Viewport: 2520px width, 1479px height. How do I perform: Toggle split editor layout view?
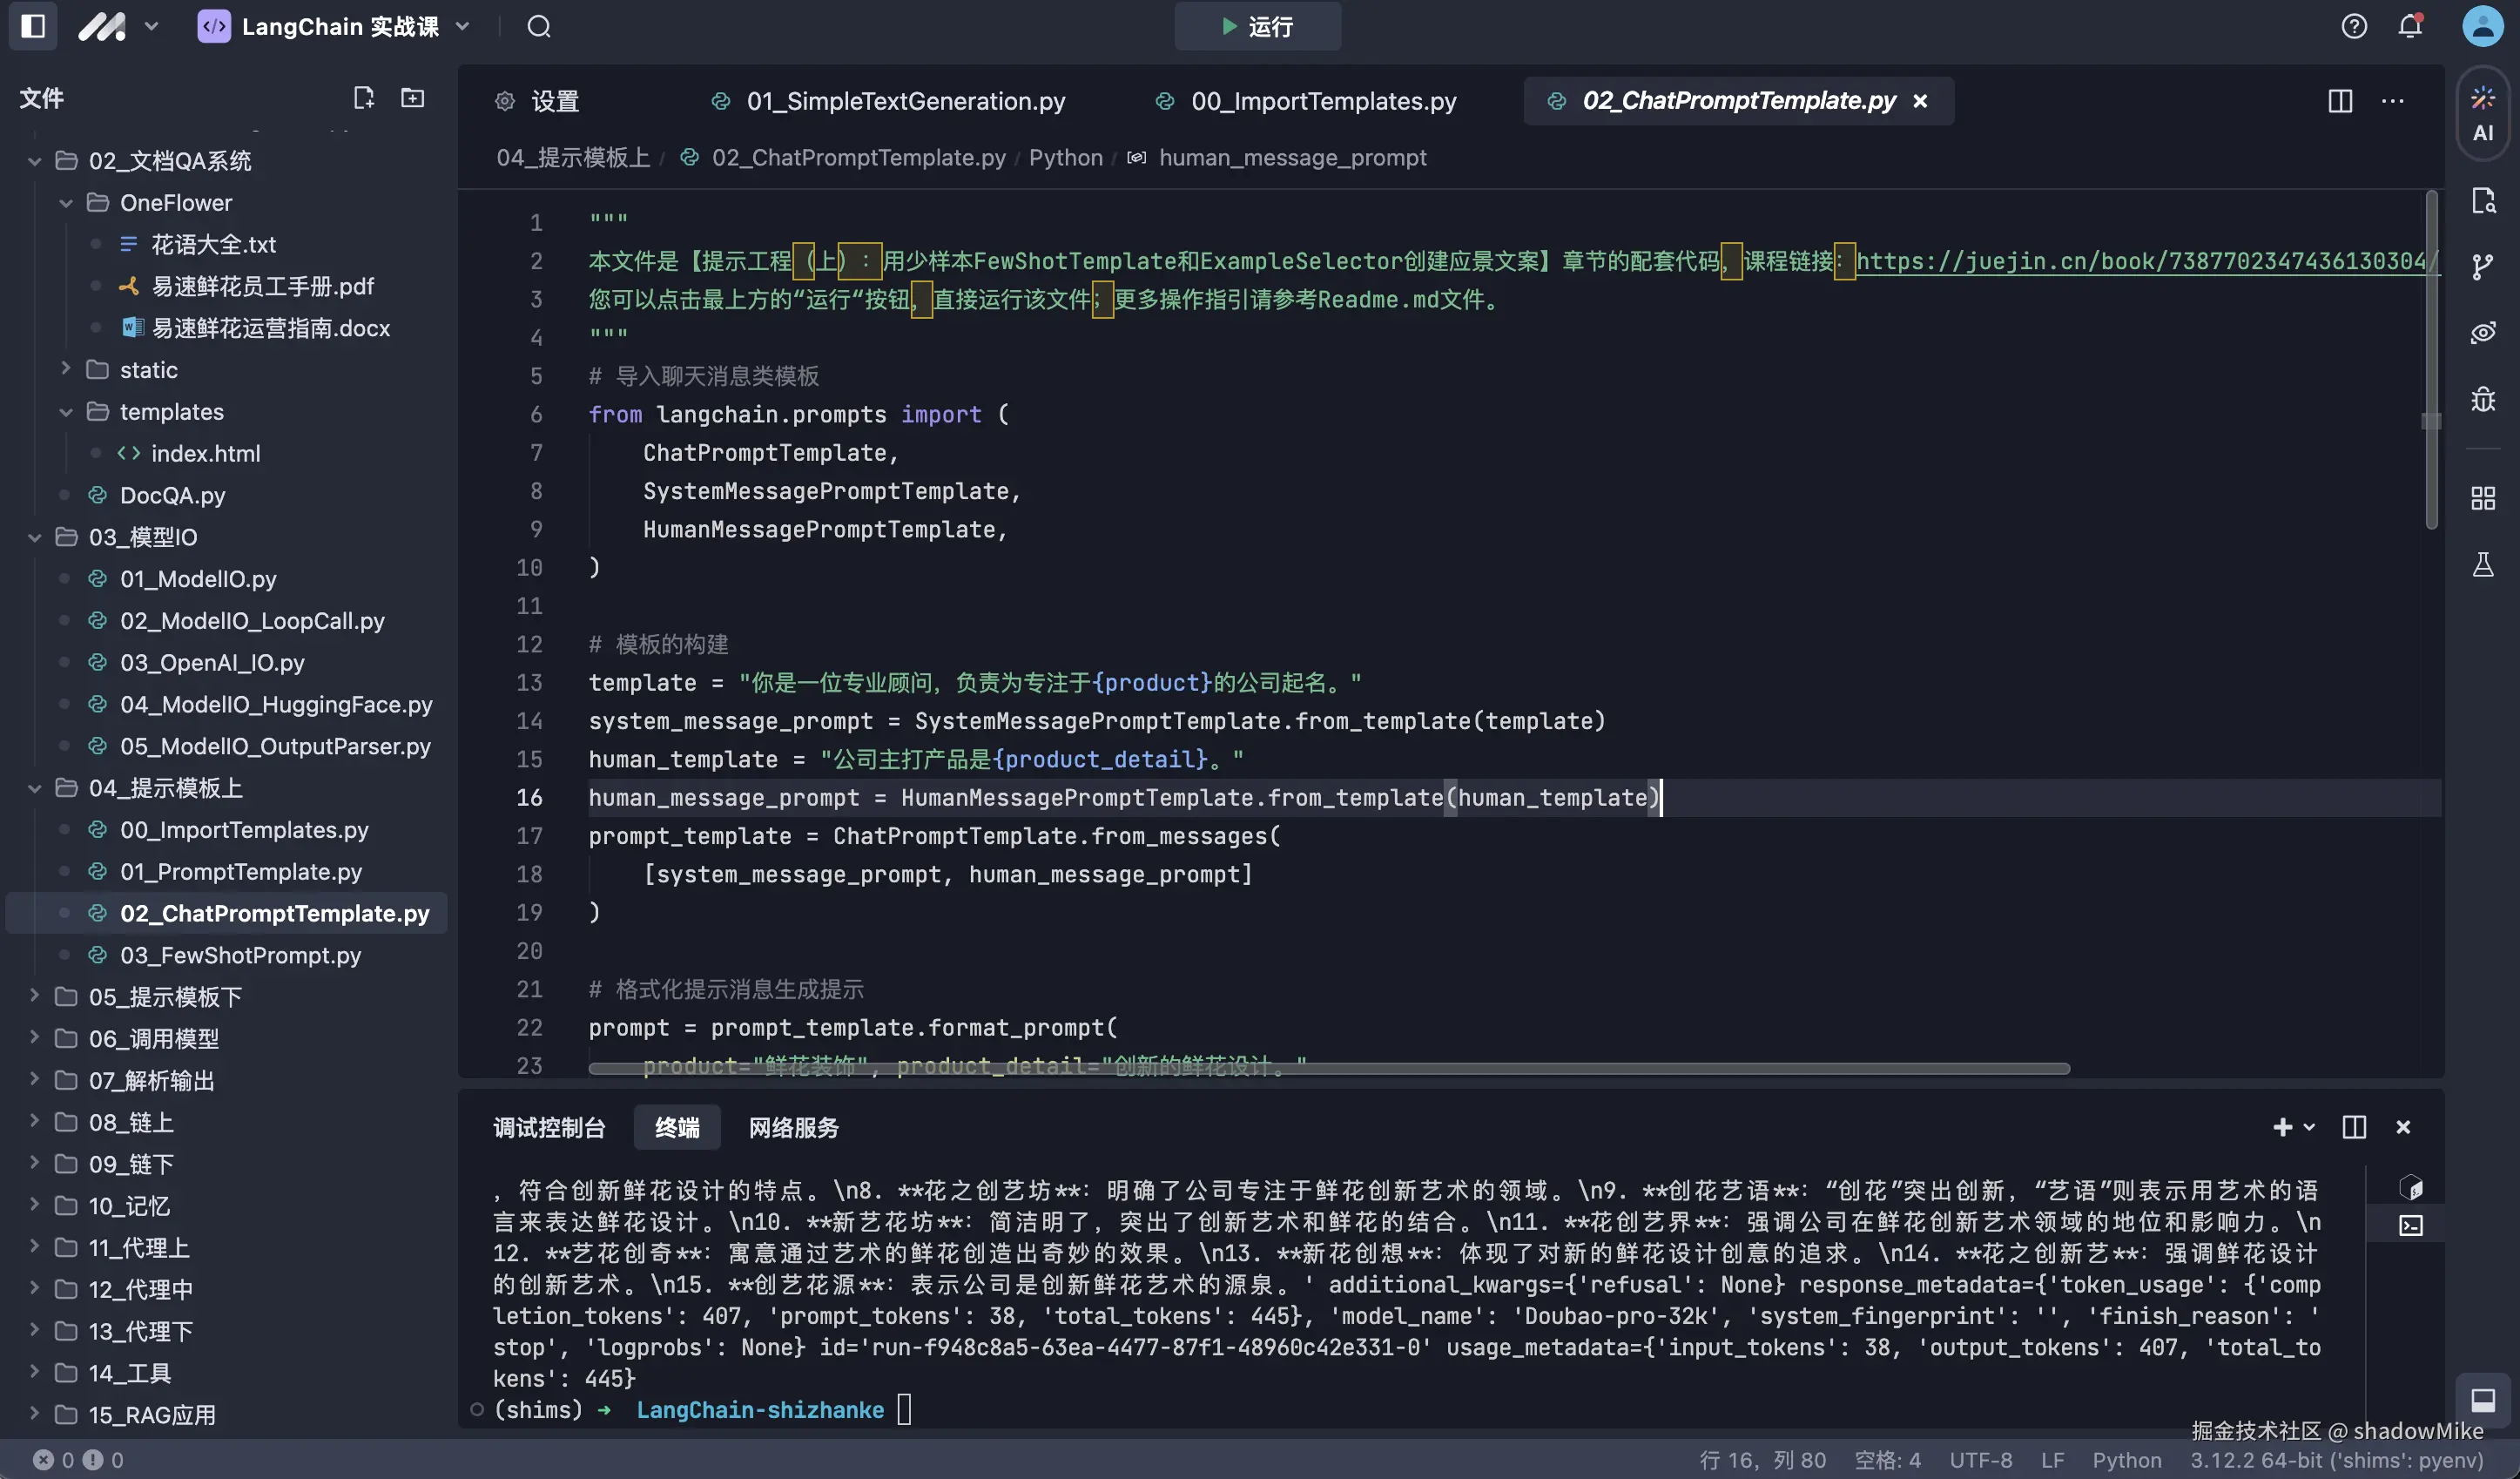pyautogui.click(x=2340, y=101)
